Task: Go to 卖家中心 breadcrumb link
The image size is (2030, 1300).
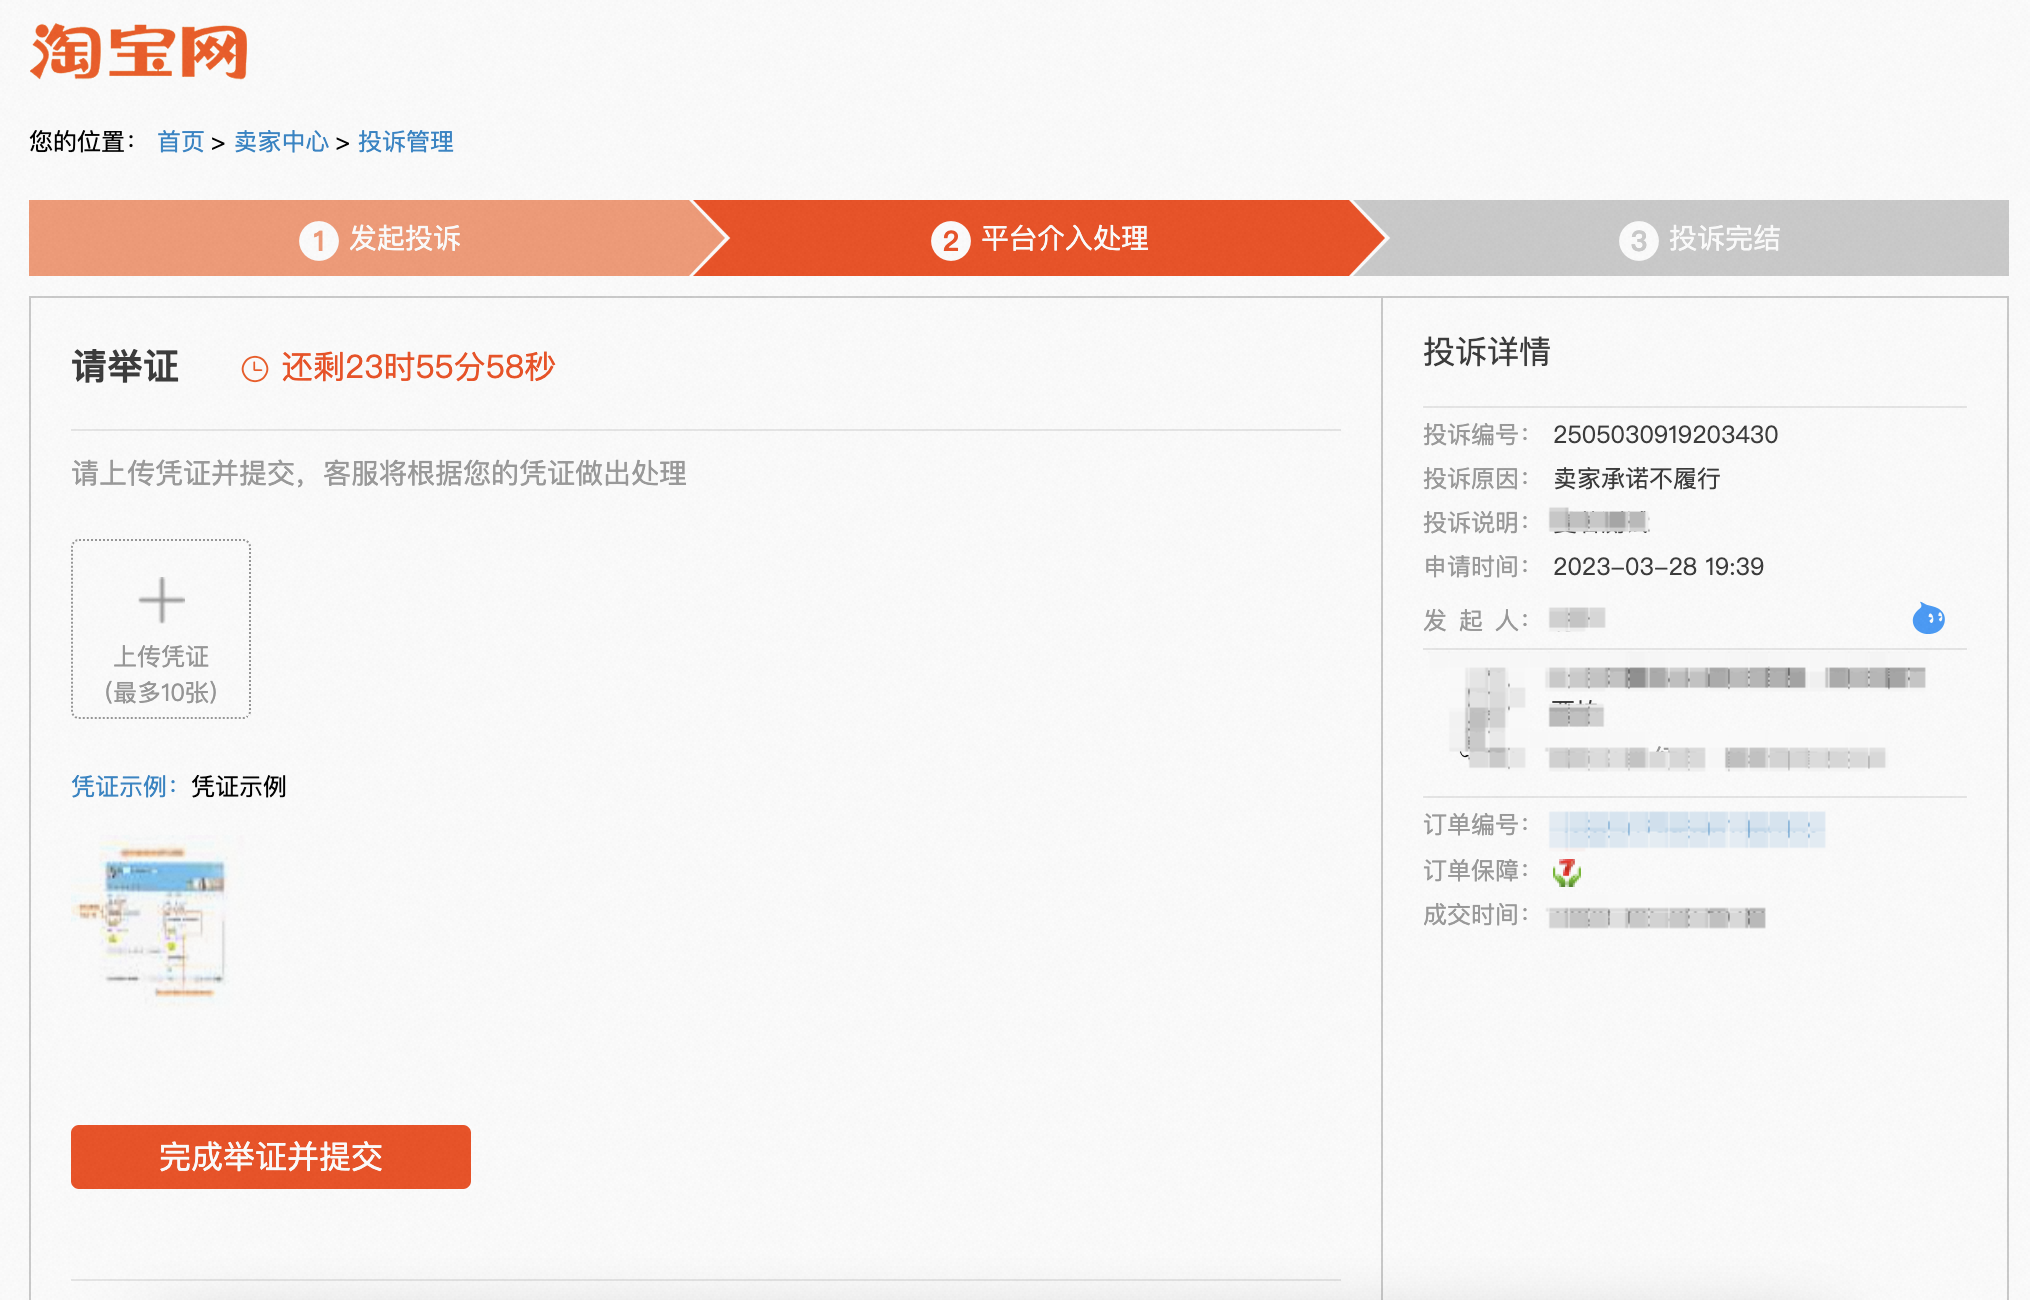Action: coord(281,142)
